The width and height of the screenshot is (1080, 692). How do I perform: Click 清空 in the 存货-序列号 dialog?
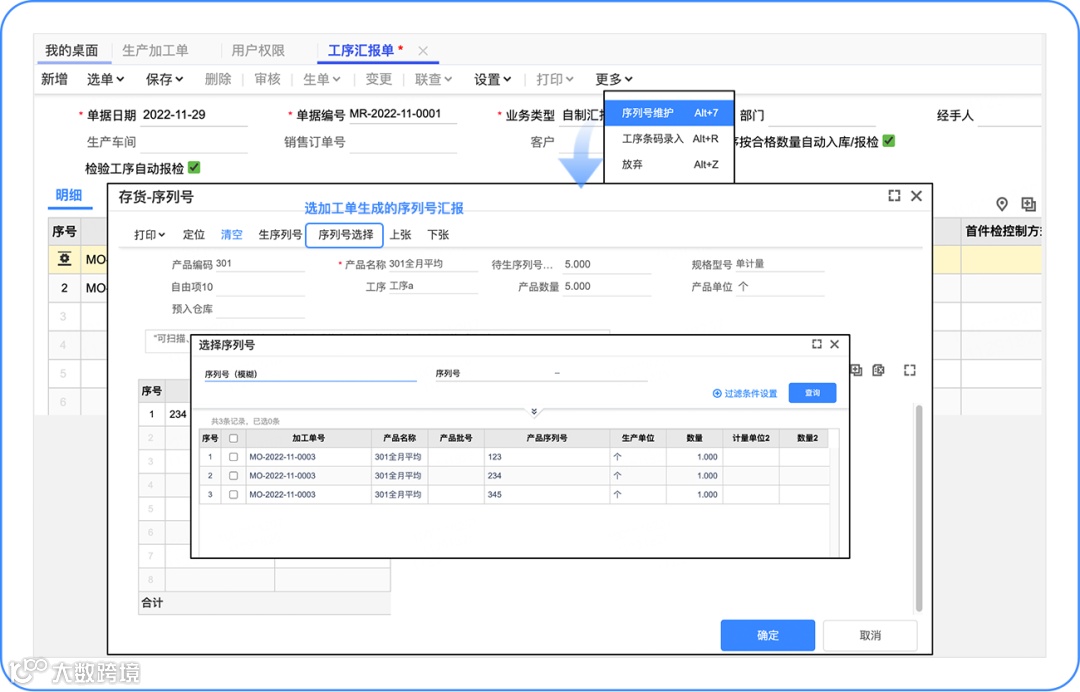pyautogui.click(x=231, y=235)
